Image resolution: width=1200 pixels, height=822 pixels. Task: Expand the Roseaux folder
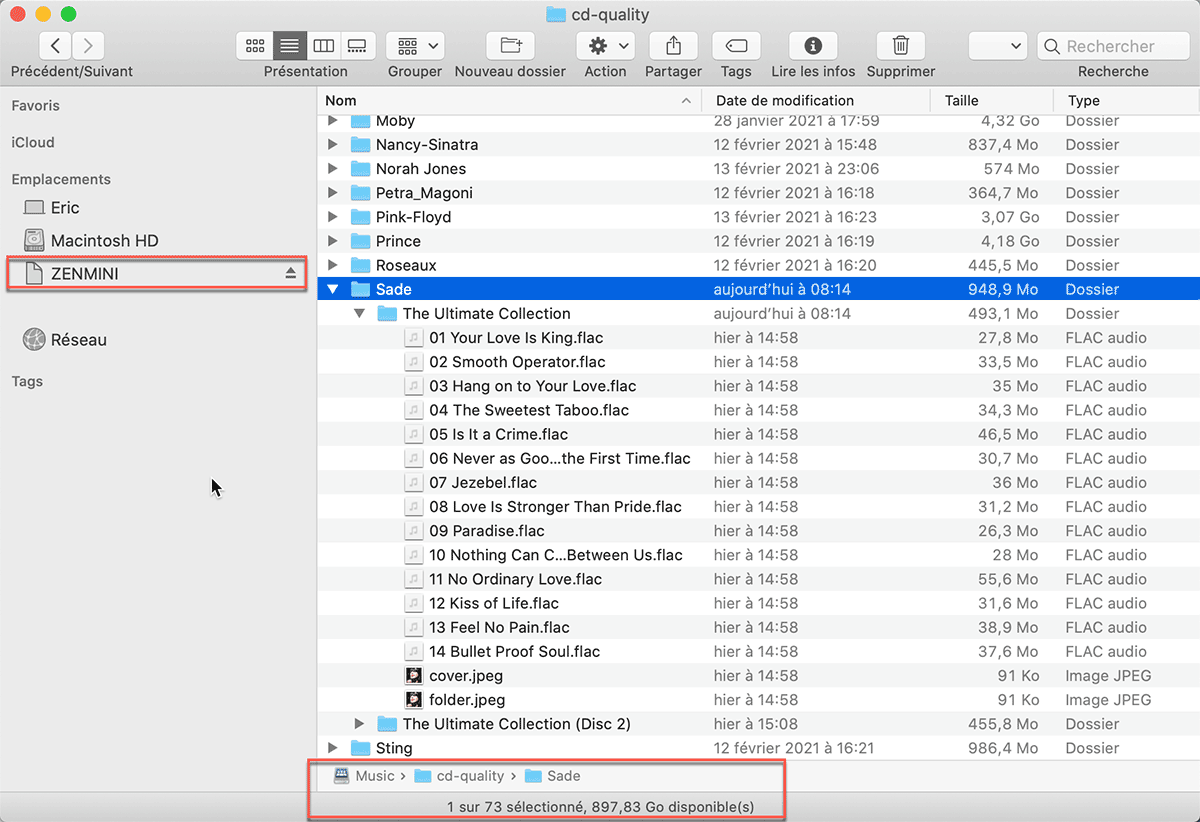pos(334,265)
